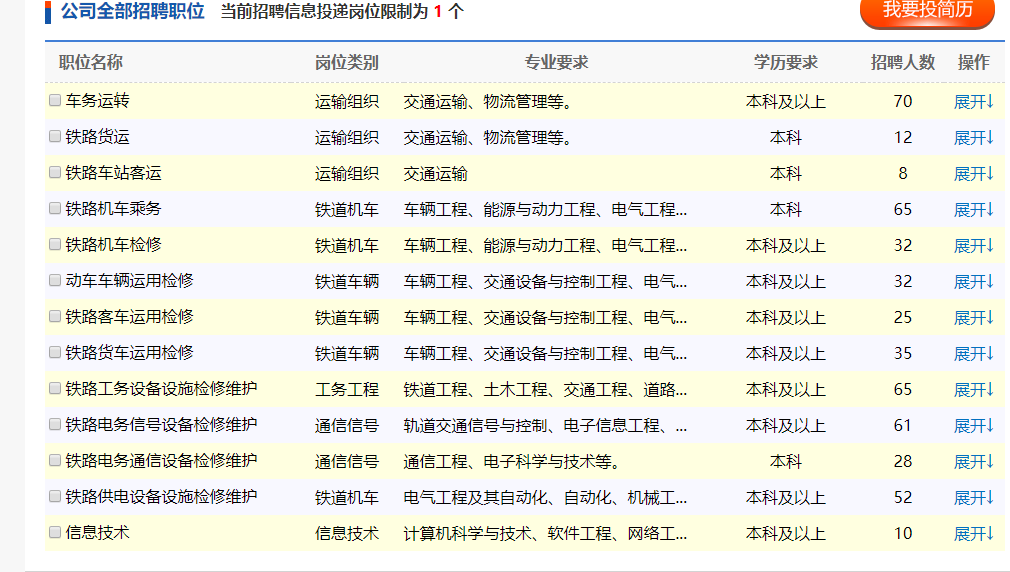
Task: Click the 职位名称 column header
Action: click(x=91, y=62)
